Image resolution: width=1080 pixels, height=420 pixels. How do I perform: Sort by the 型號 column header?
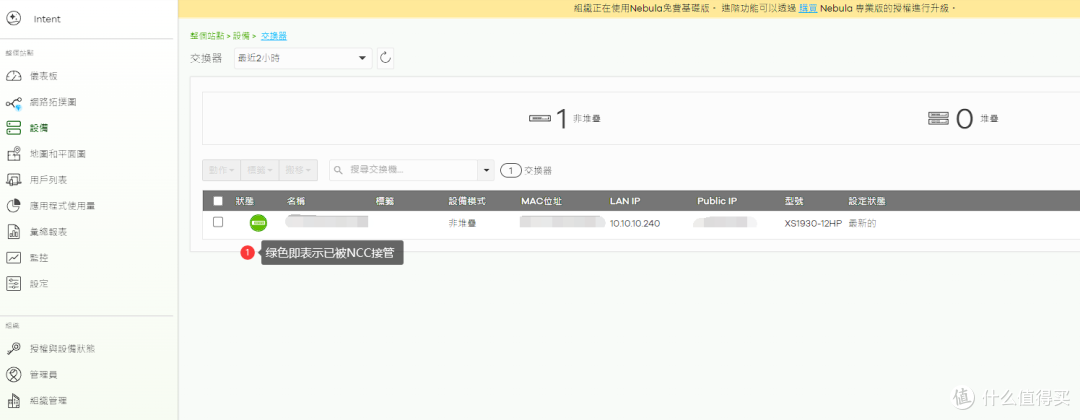click(793, 201)
